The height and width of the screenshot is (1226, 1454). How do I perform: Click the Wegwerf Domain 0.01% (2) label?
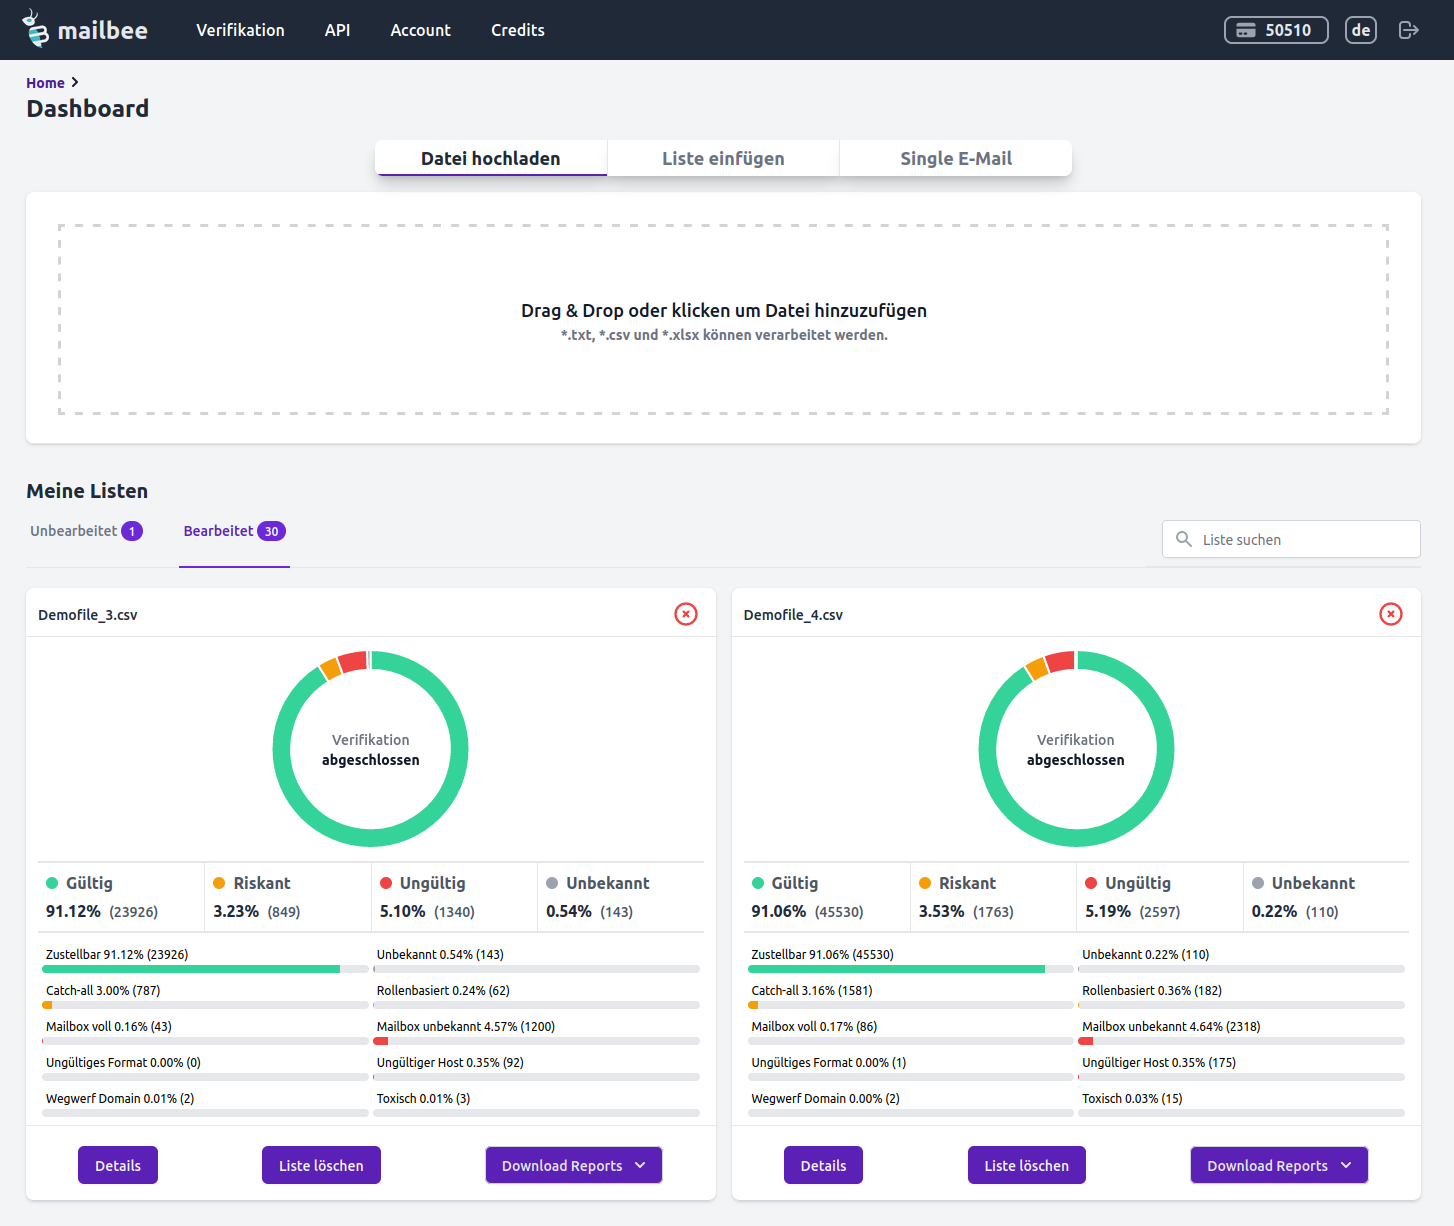point(120,1098)
